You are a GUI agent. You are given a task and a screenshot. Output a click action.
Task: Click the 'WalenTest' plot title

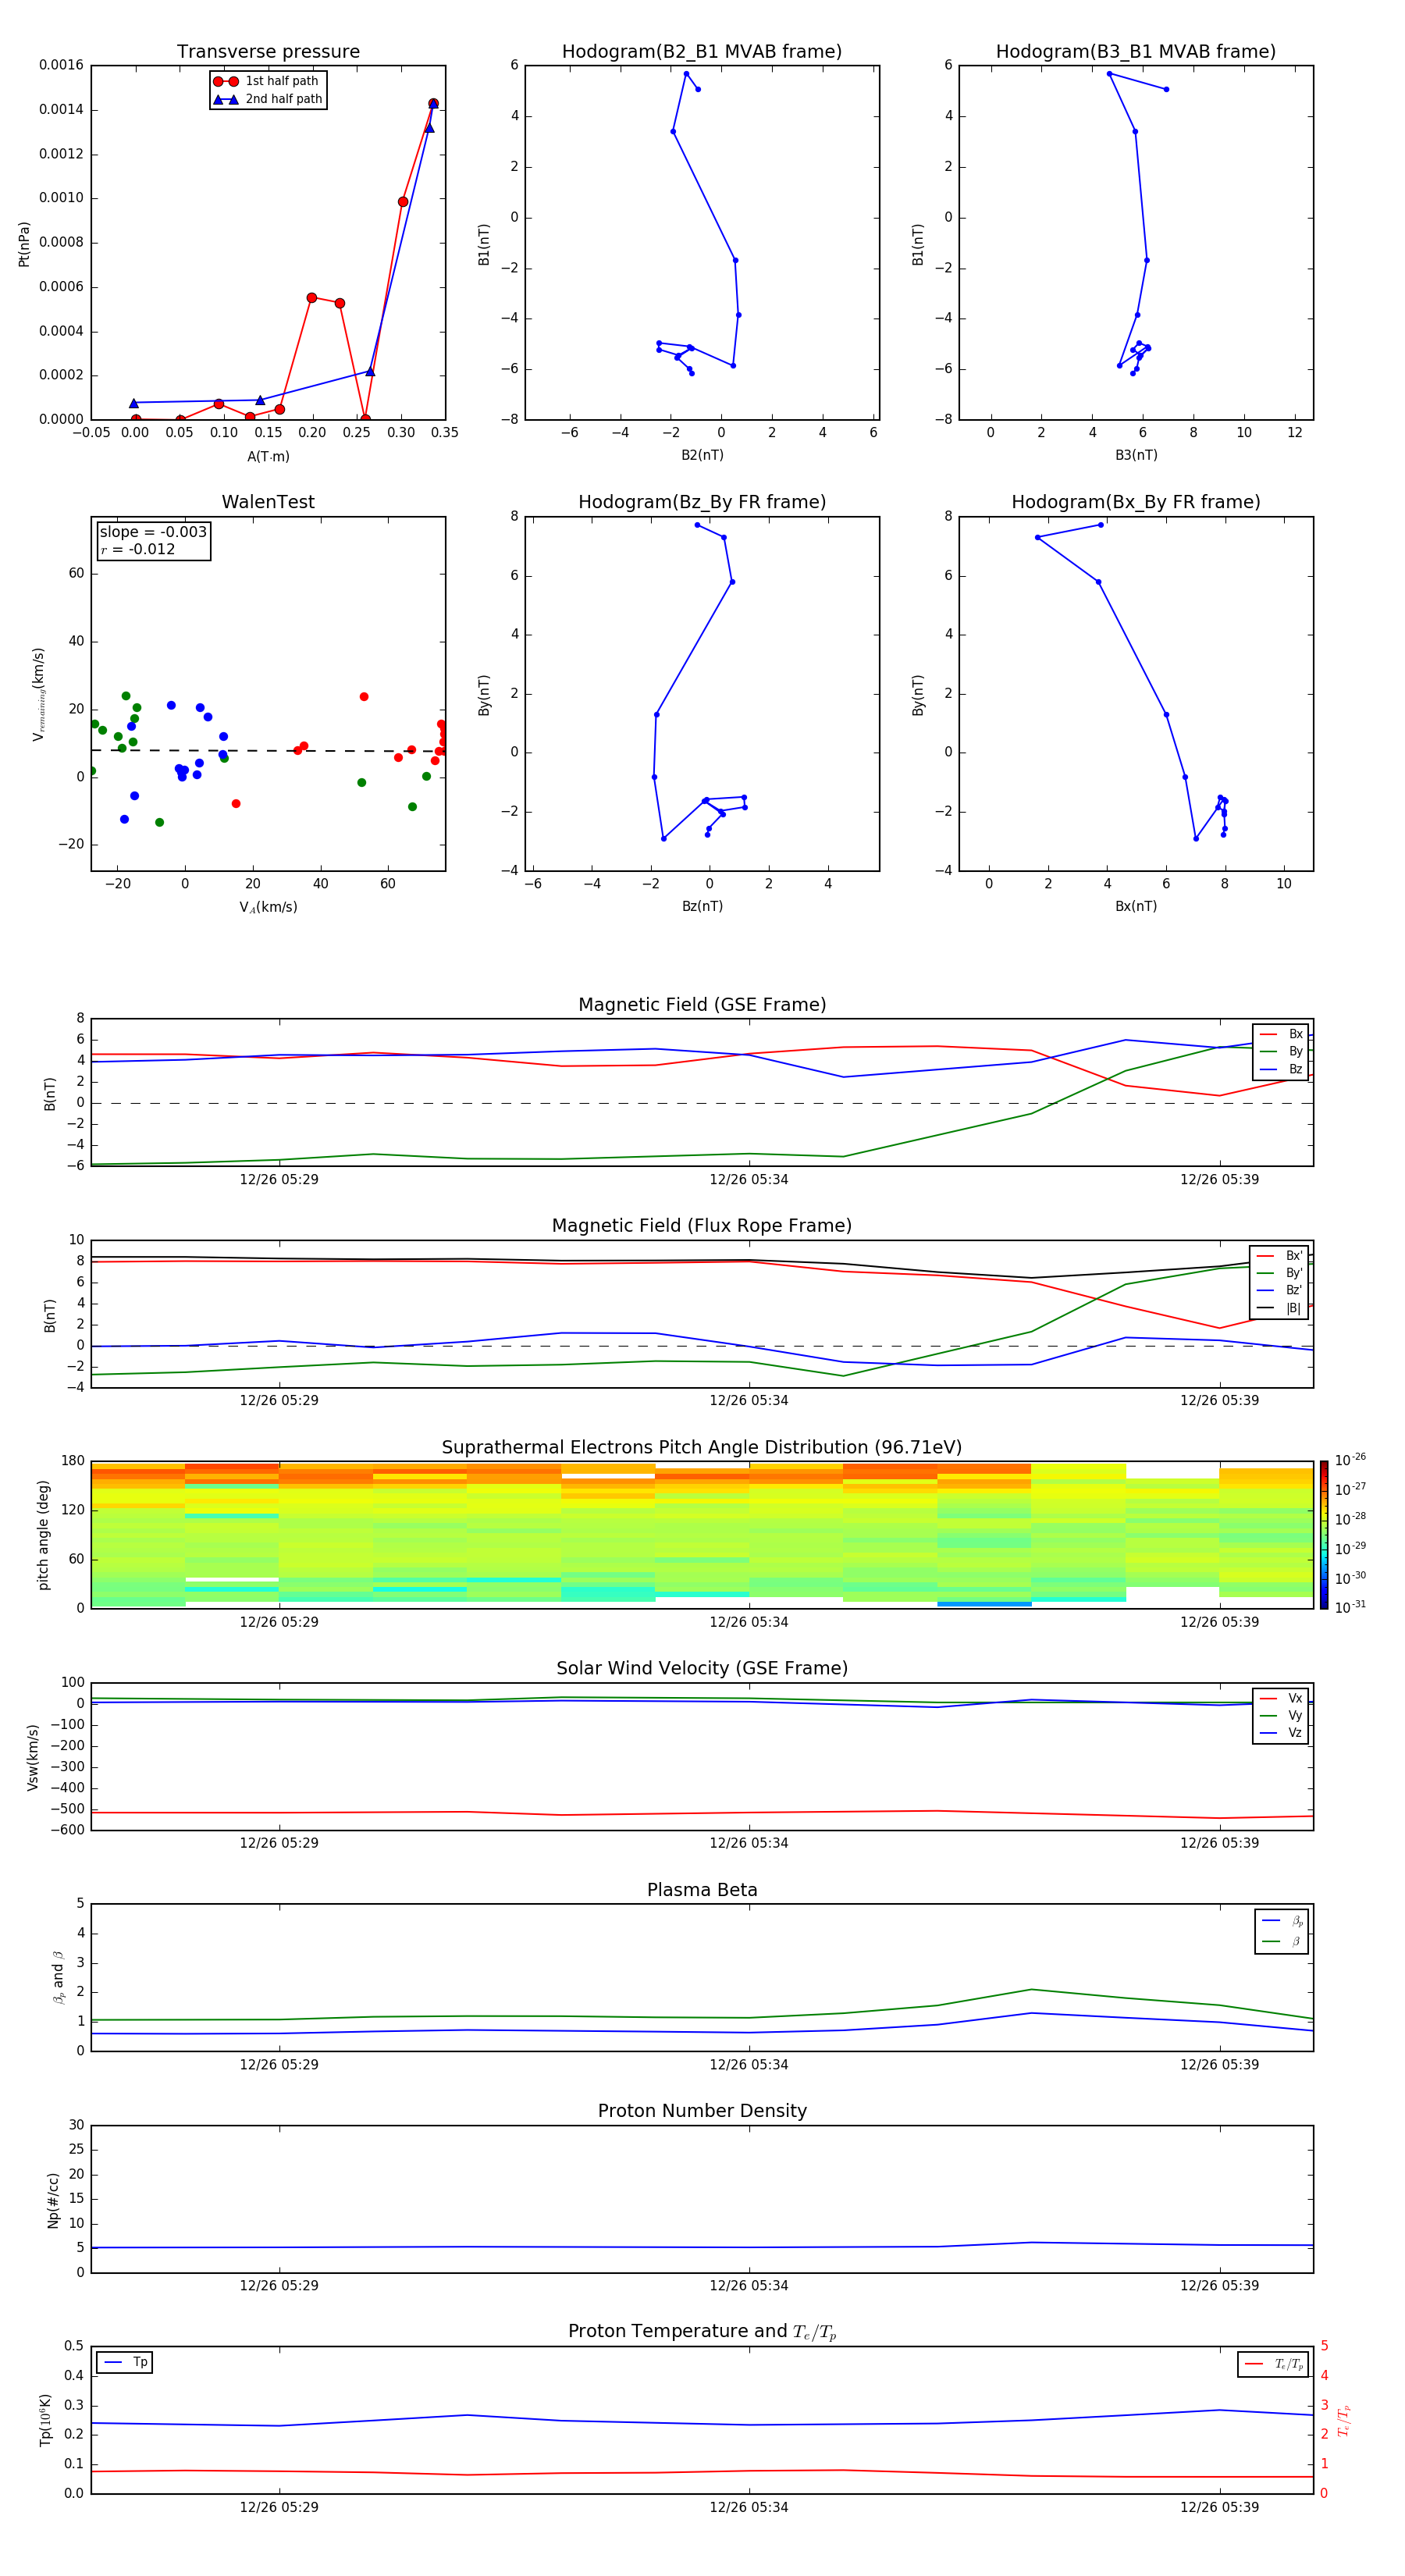coord(268,502)
